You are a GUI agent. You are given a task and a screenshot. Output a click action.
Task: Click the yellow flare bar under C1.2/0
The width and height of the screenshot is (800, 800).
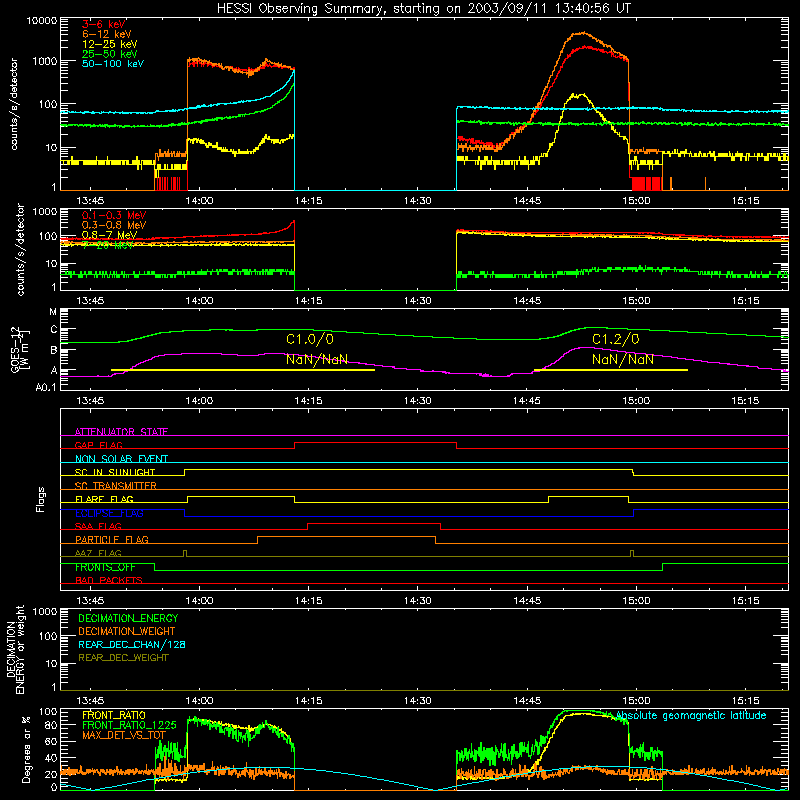611,370
